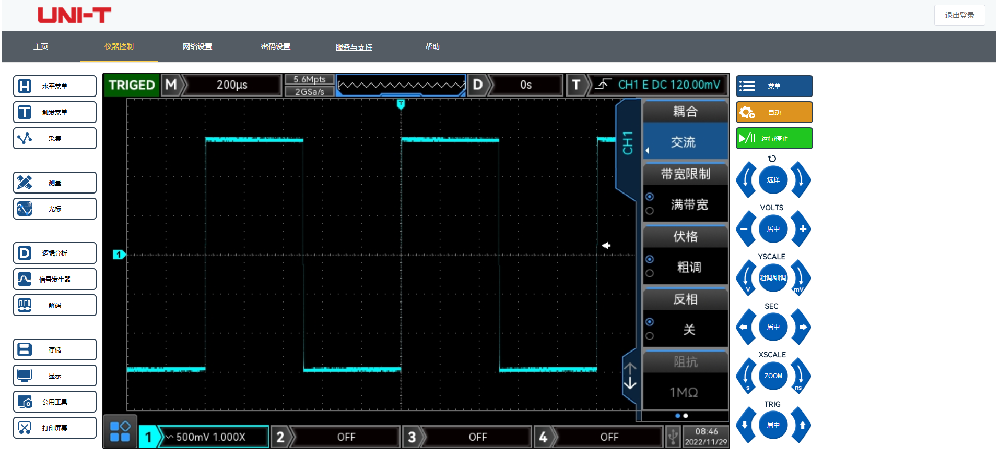Click the SEC right arrow button
This screenshot has height=460, width=1000.
803,327
